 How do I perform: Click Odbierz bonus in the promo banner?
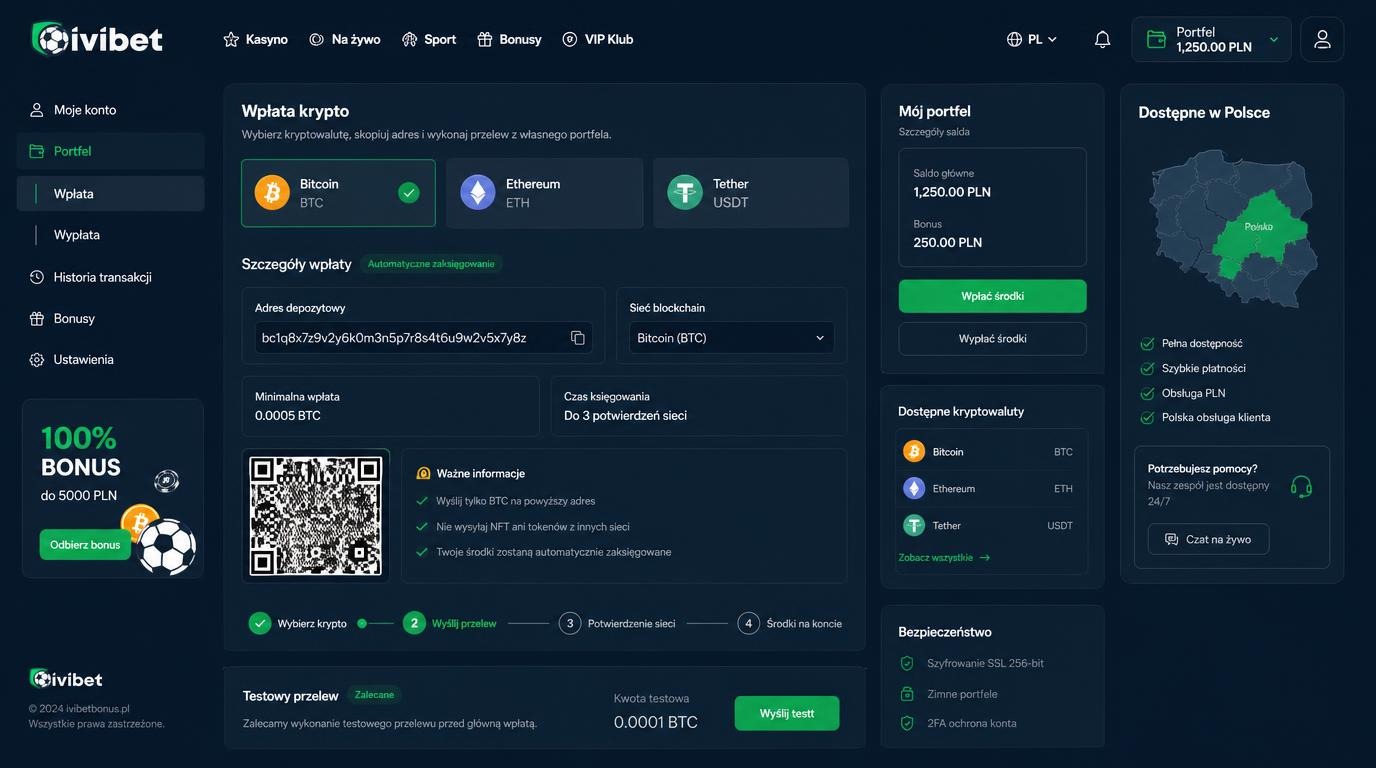[x=85, y=545]
